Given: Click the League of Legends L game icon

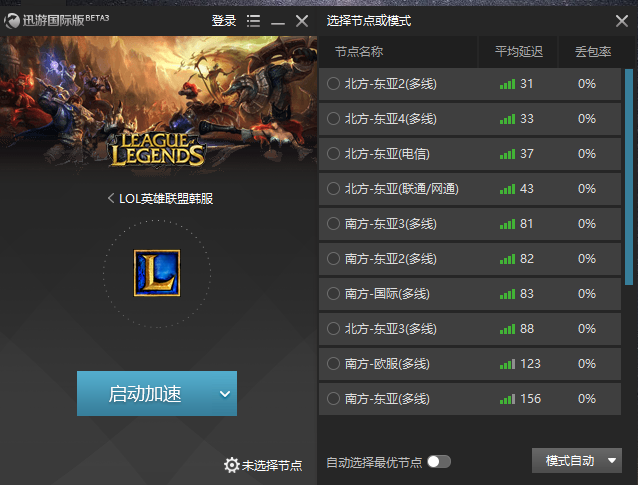Looking at the screenshot, I should pyautogui.click(x=157, y=273).
